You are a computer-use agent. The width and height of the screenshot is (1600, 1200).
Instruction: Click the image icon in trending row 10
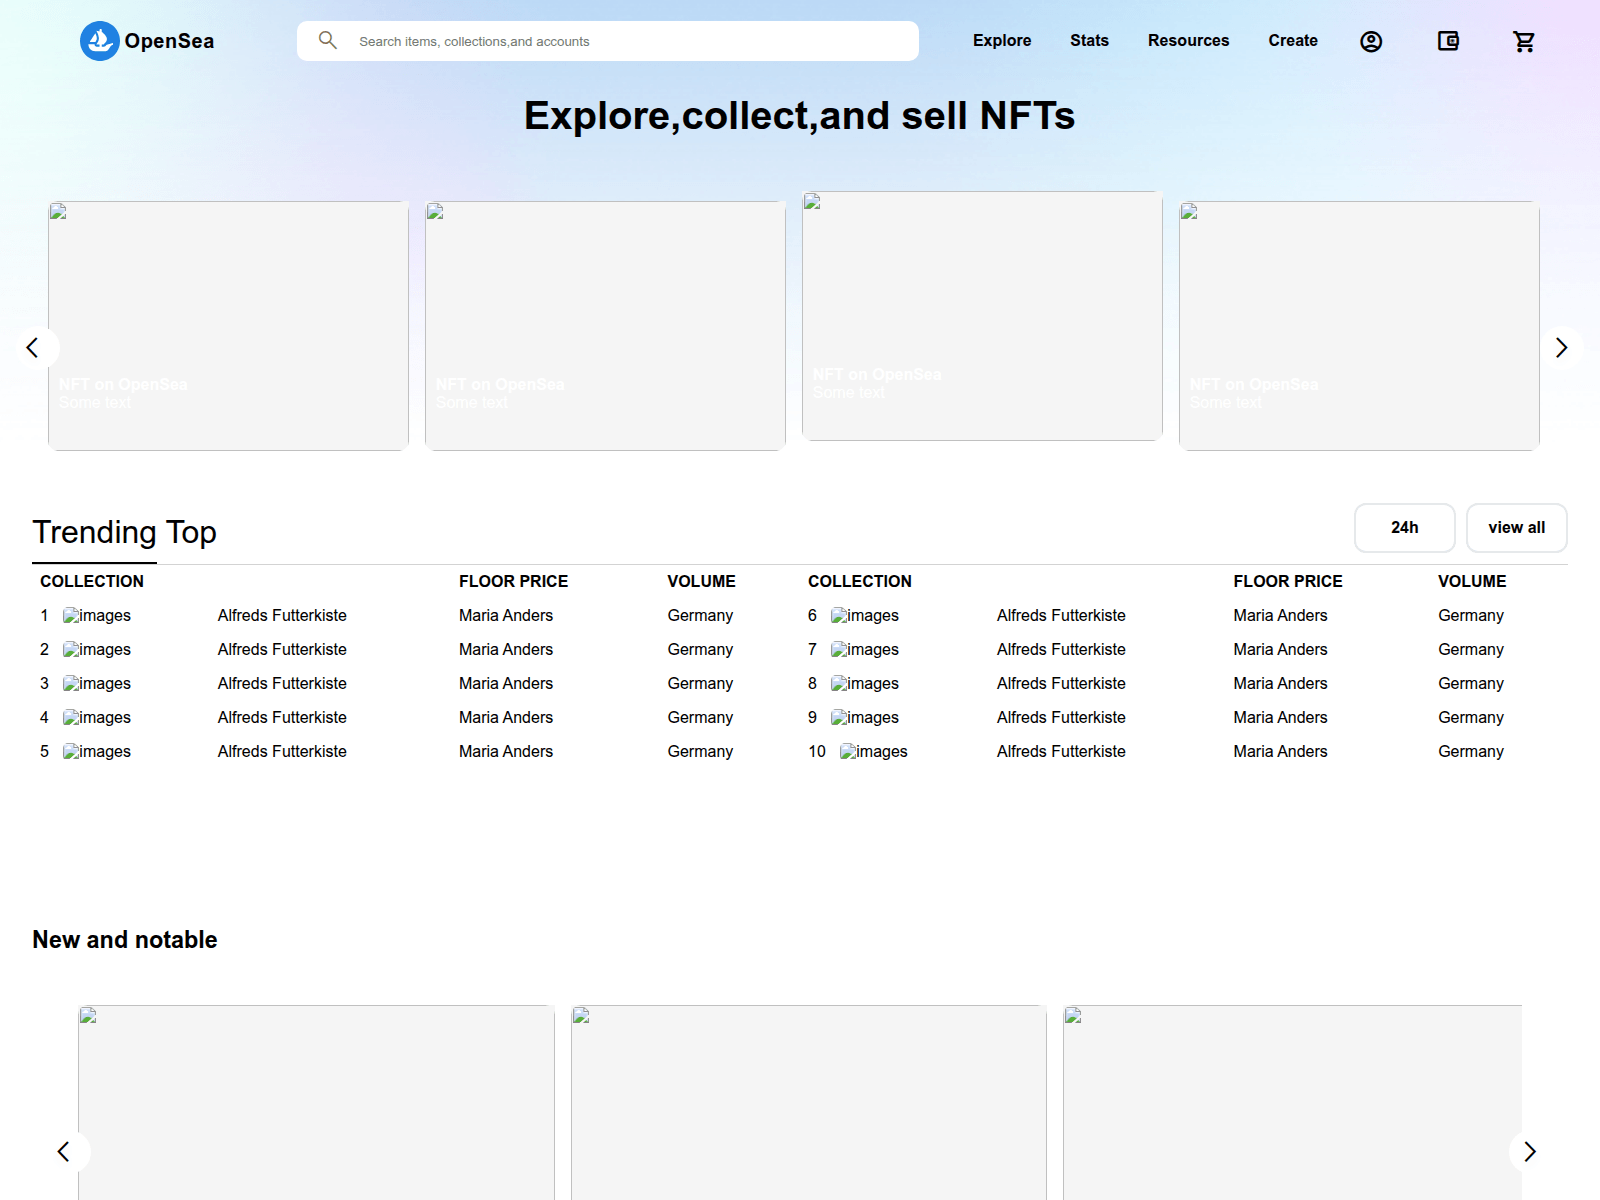874,752
